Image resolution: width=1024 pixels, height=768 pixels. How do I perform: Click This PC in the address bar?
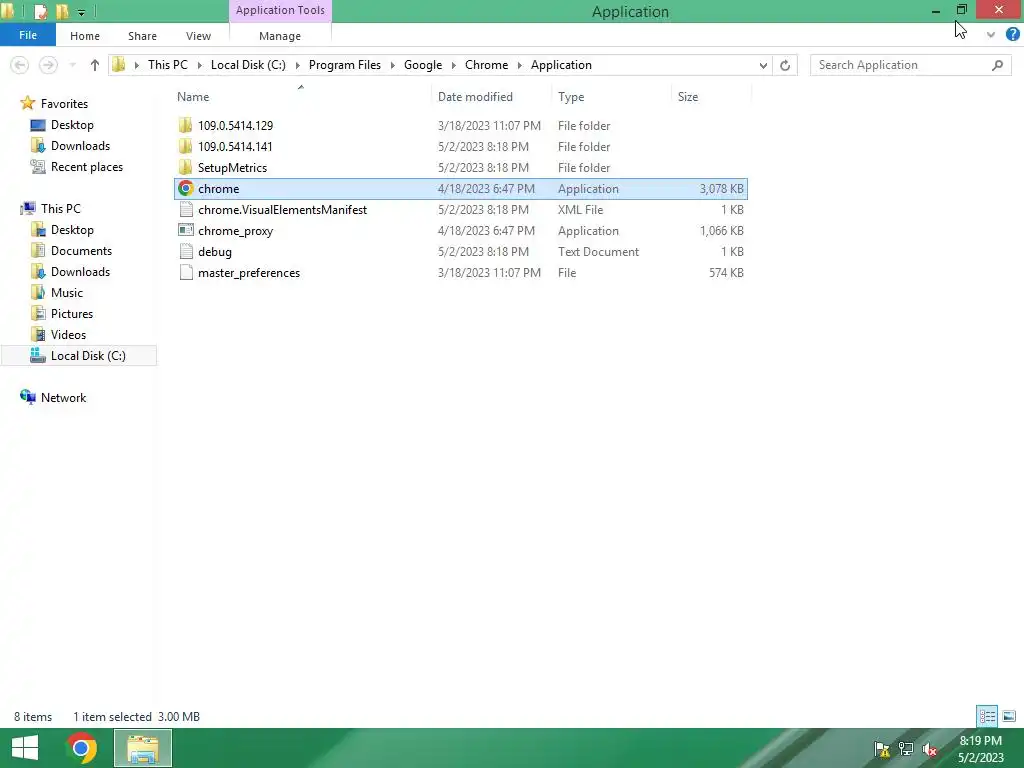tap(168, 65)
